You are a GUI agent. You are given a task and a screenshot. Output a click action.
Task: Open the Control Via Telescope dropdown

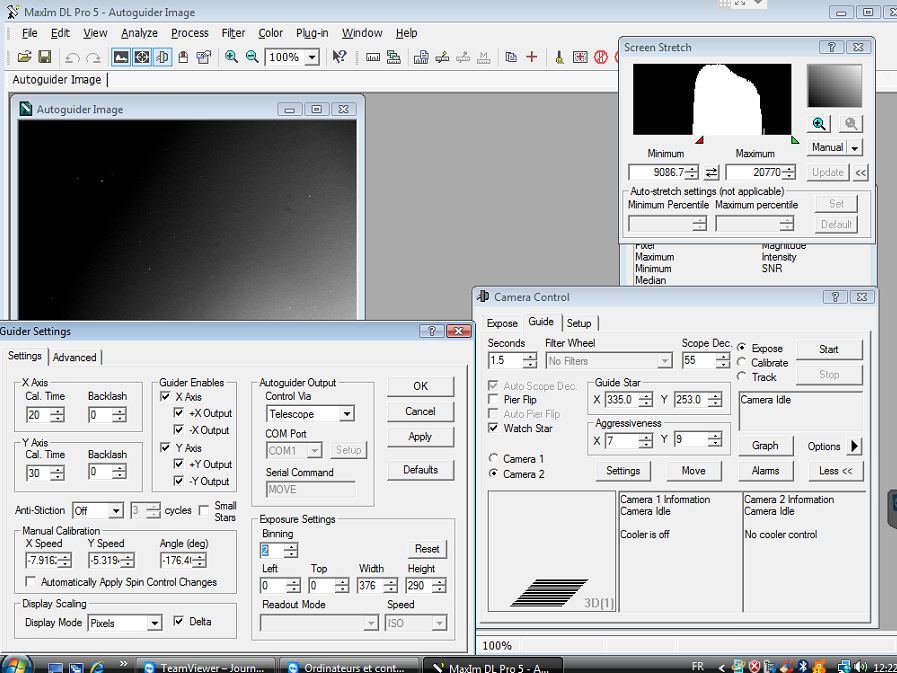[x=346, y=413]
